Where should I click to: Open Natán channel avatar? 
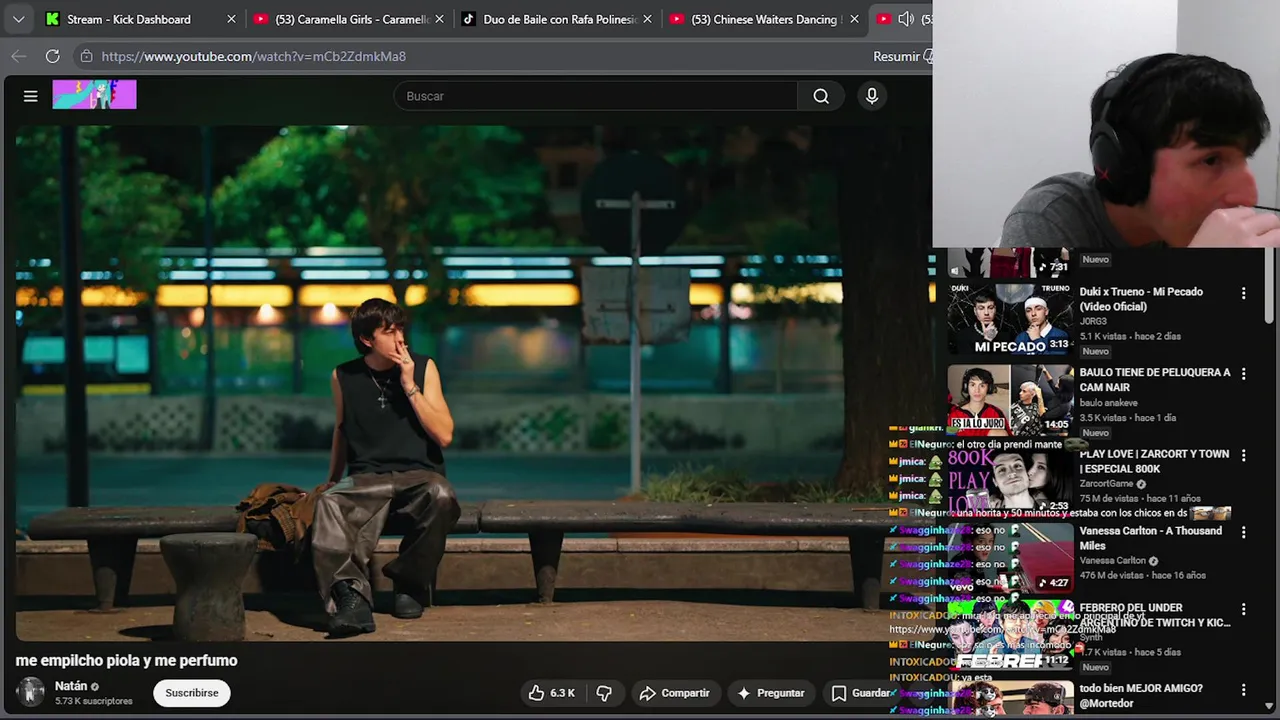pyautogui.click(x=31, y=692)
